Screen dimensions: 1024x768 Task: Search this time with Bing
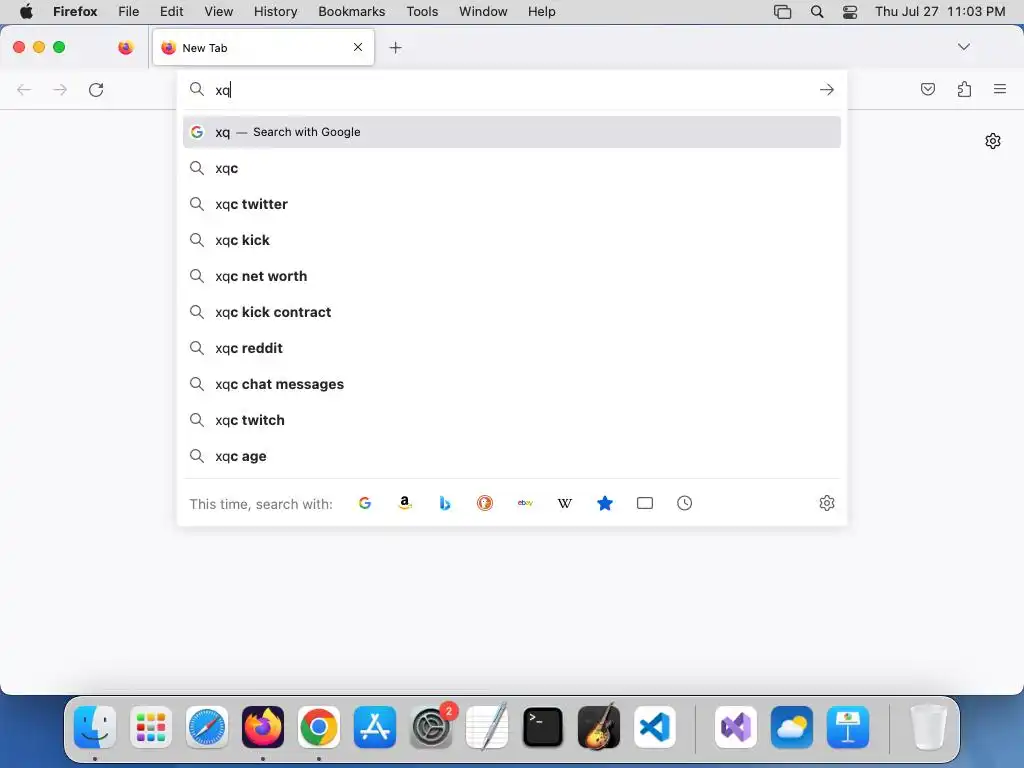pos(445,503)
